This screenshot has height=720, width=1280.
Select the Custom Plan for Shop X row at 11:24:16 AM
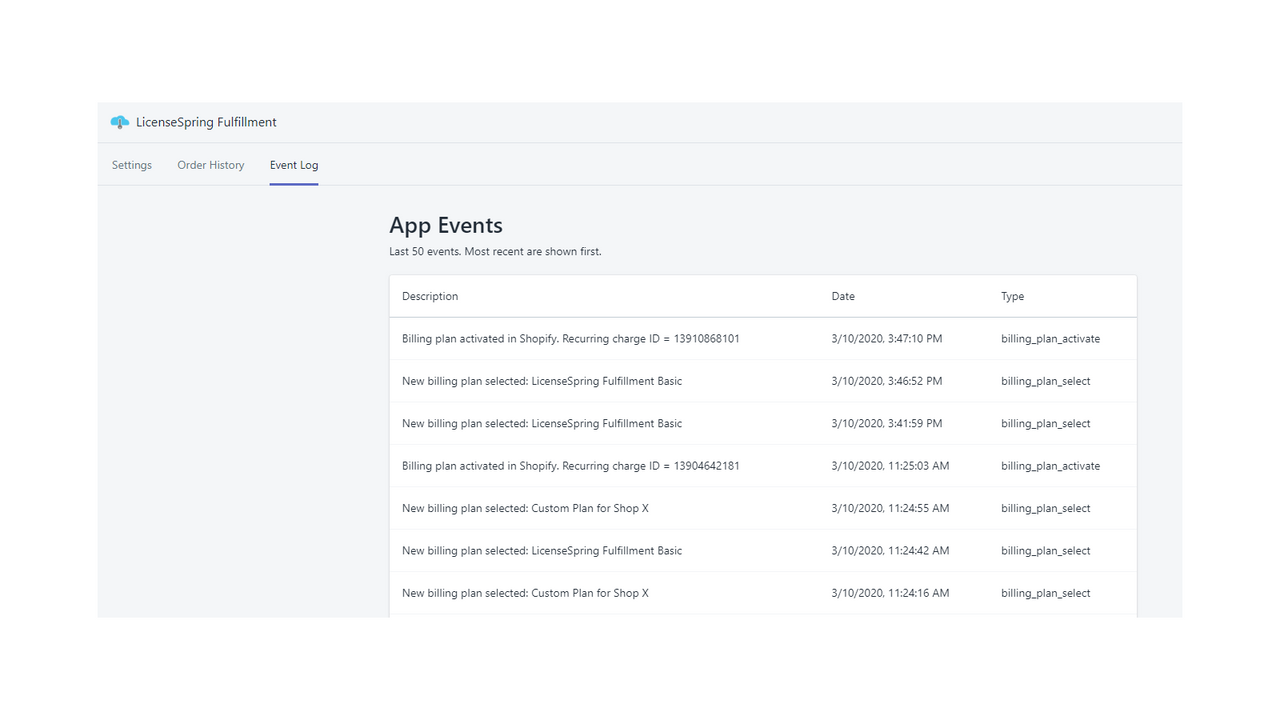(x=525, y=592)
